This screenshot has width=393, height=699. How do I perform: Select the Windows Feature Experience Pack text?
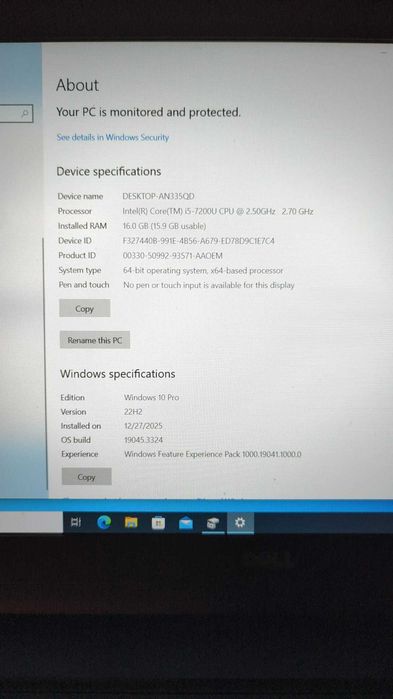tap(213, 454)
